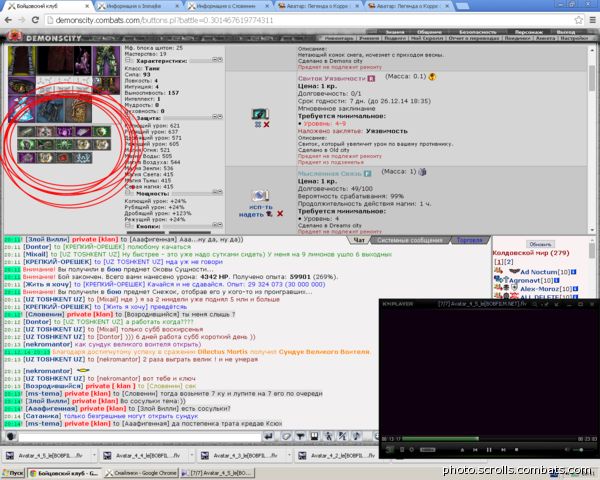Bookmark page with the star icon
The width and height of the screenshot is (600, 480).
point(579,20)
